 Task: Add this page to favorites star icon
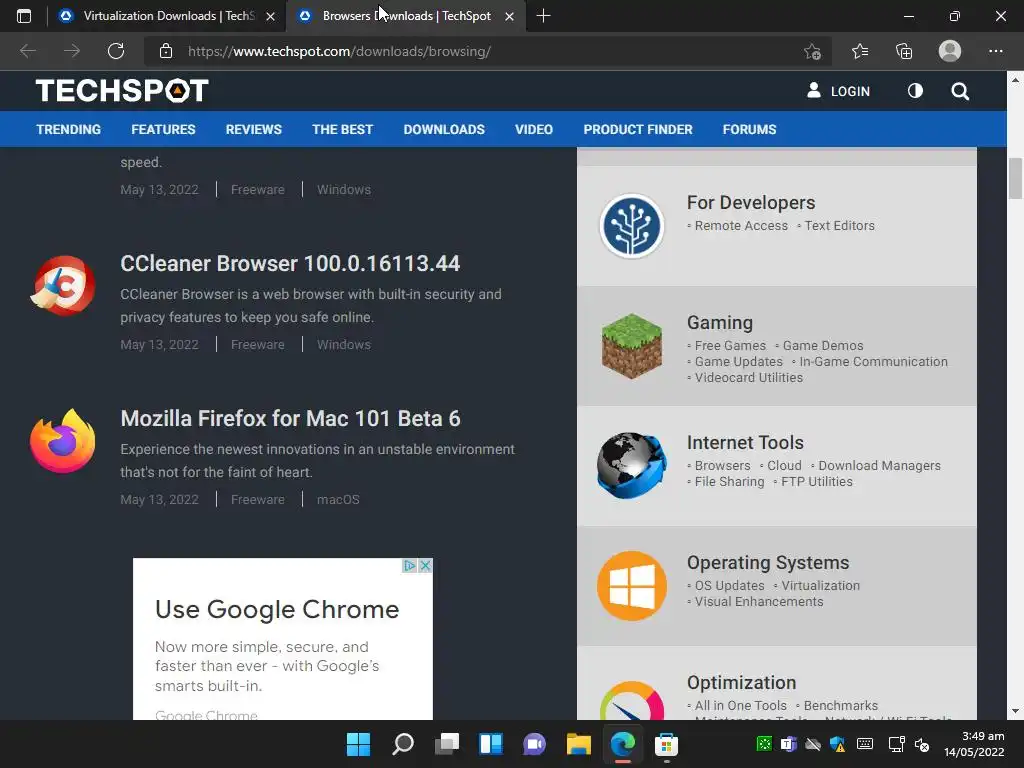point(812,52)
